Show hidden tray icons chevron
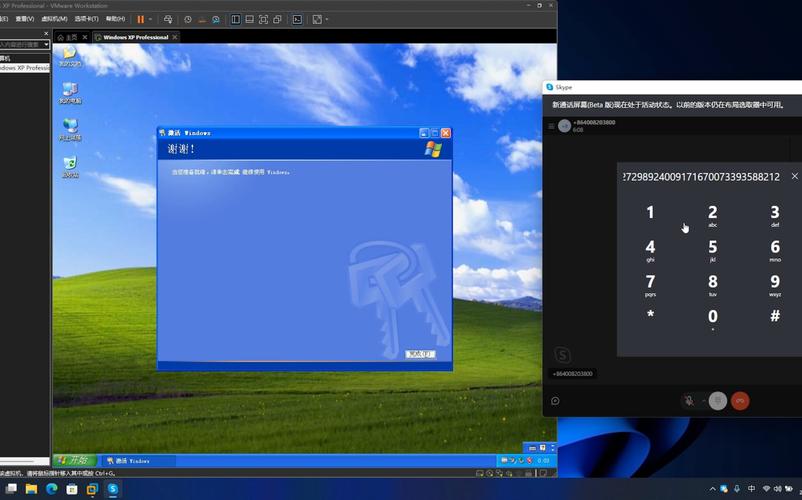The image size is (802, 500). click(x=712, y=489)
